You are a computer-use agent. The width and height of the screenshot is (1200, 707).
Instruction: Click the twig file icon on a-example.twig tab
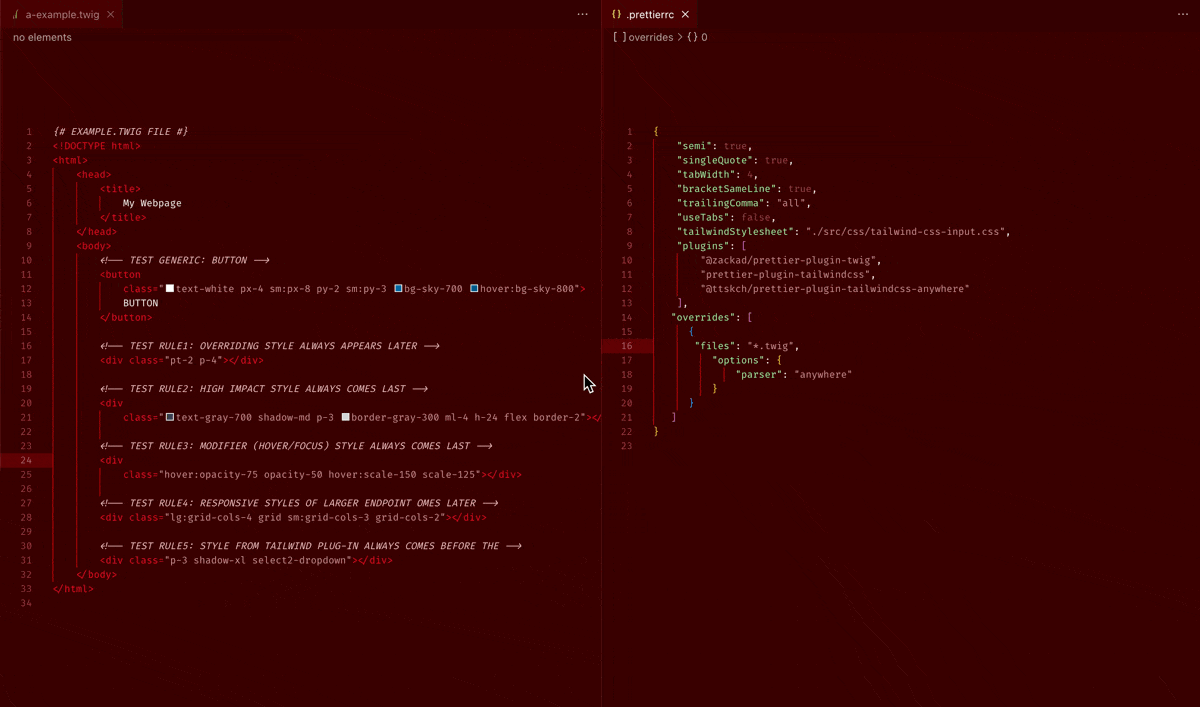16,15
